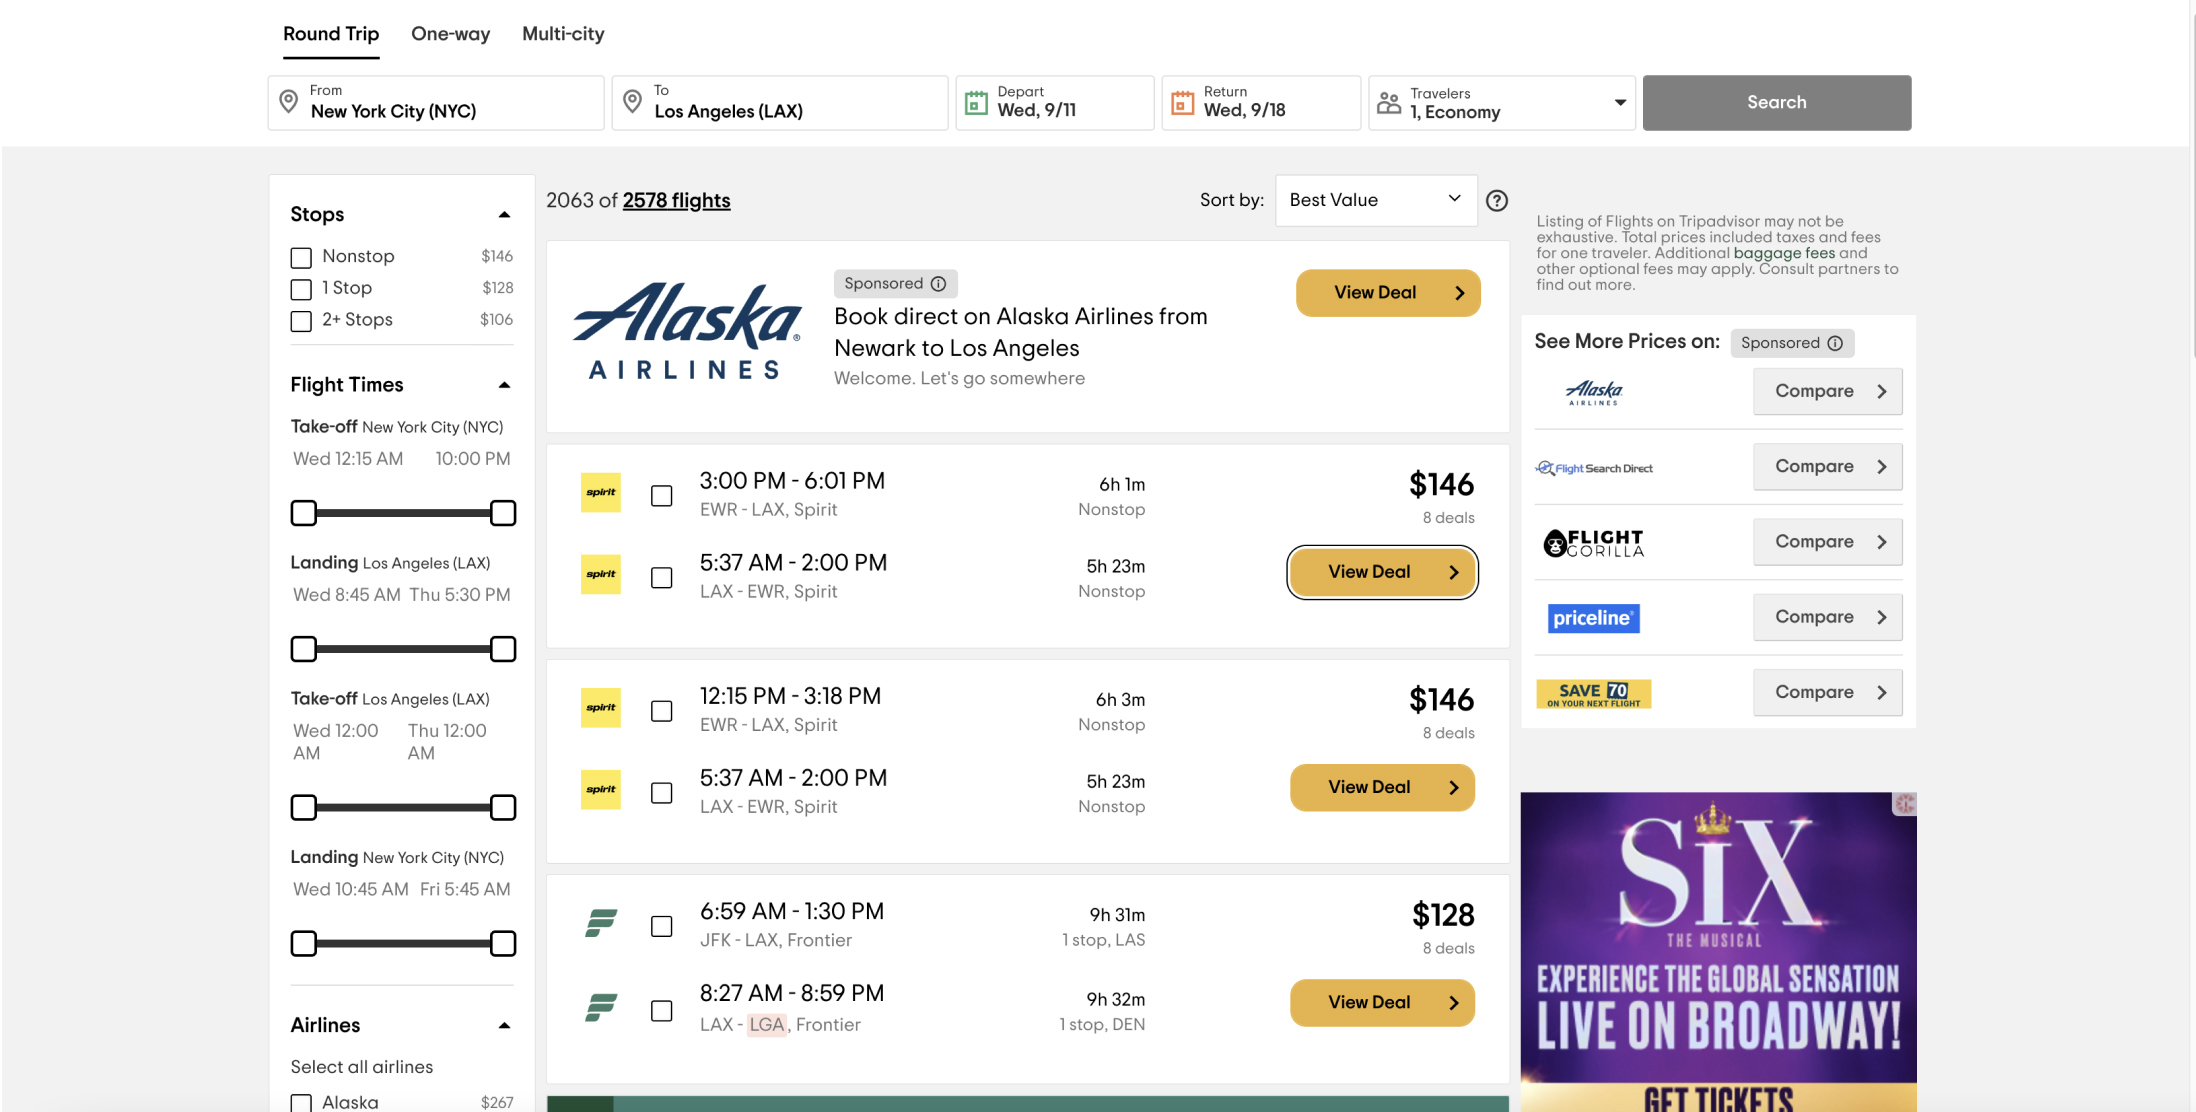Open the Sort by Best Value dropdown
This screenshot has width=2196, height=1112.
click(1376, 200)
